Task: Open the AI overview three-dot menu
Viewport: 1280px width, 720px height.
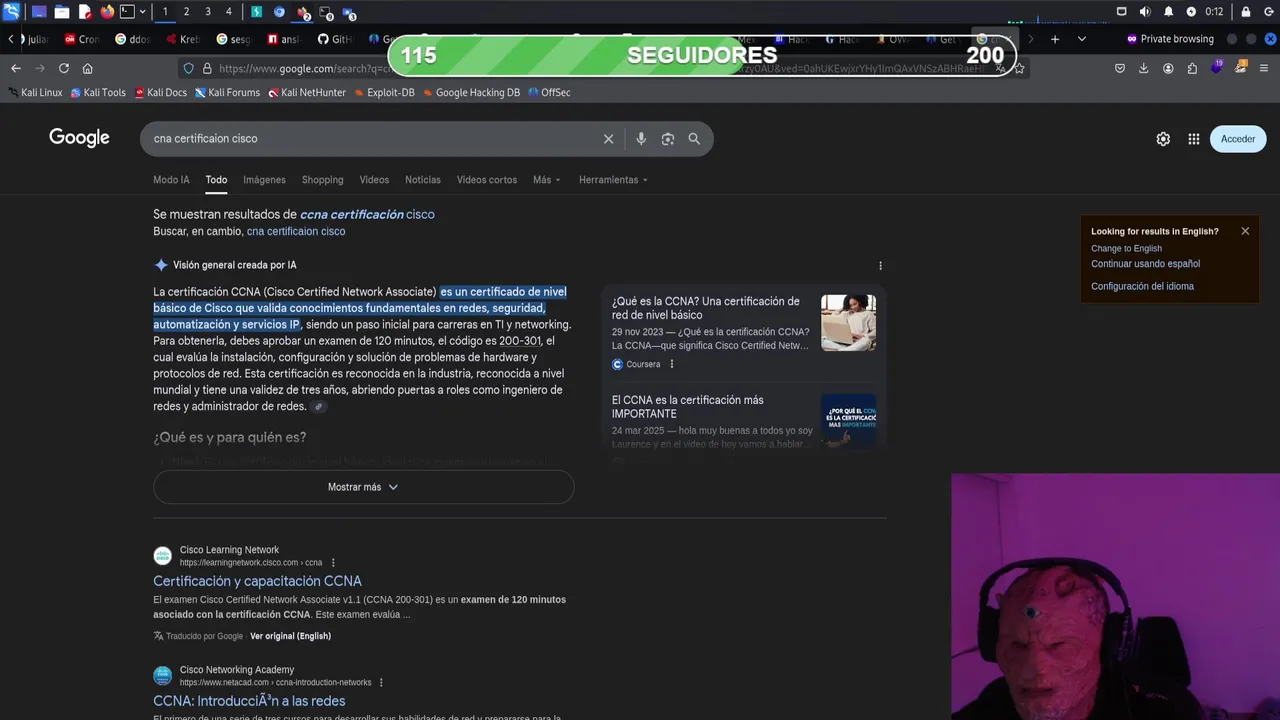Action: click(x=880, y=266)
